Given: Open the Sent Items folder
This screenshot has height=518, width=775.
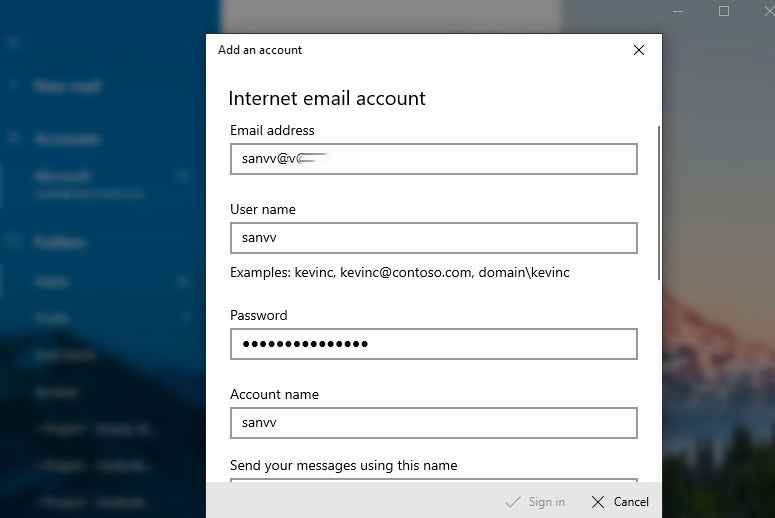Looking at the screenshot, I should click(x=65, y=355).
